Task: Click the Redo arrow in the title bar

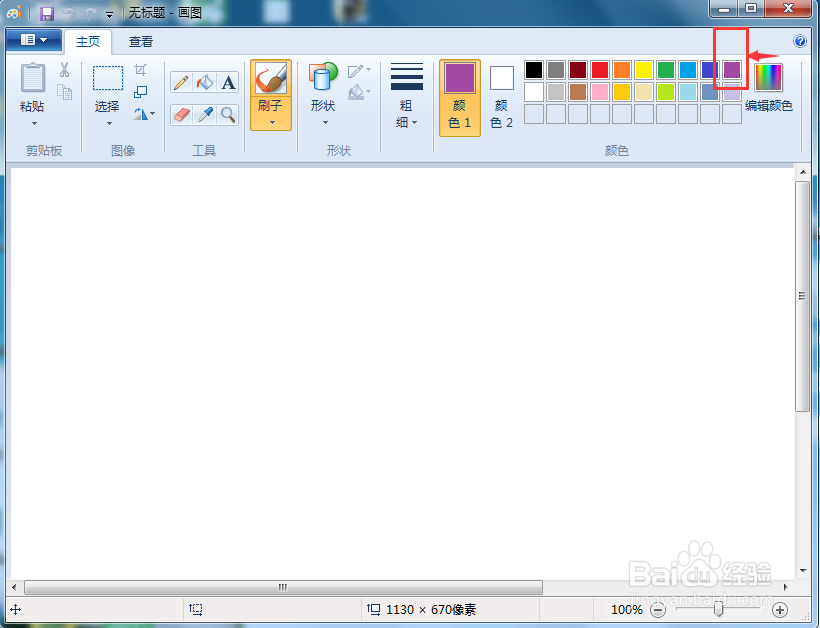Action: [x=90, y=13]
